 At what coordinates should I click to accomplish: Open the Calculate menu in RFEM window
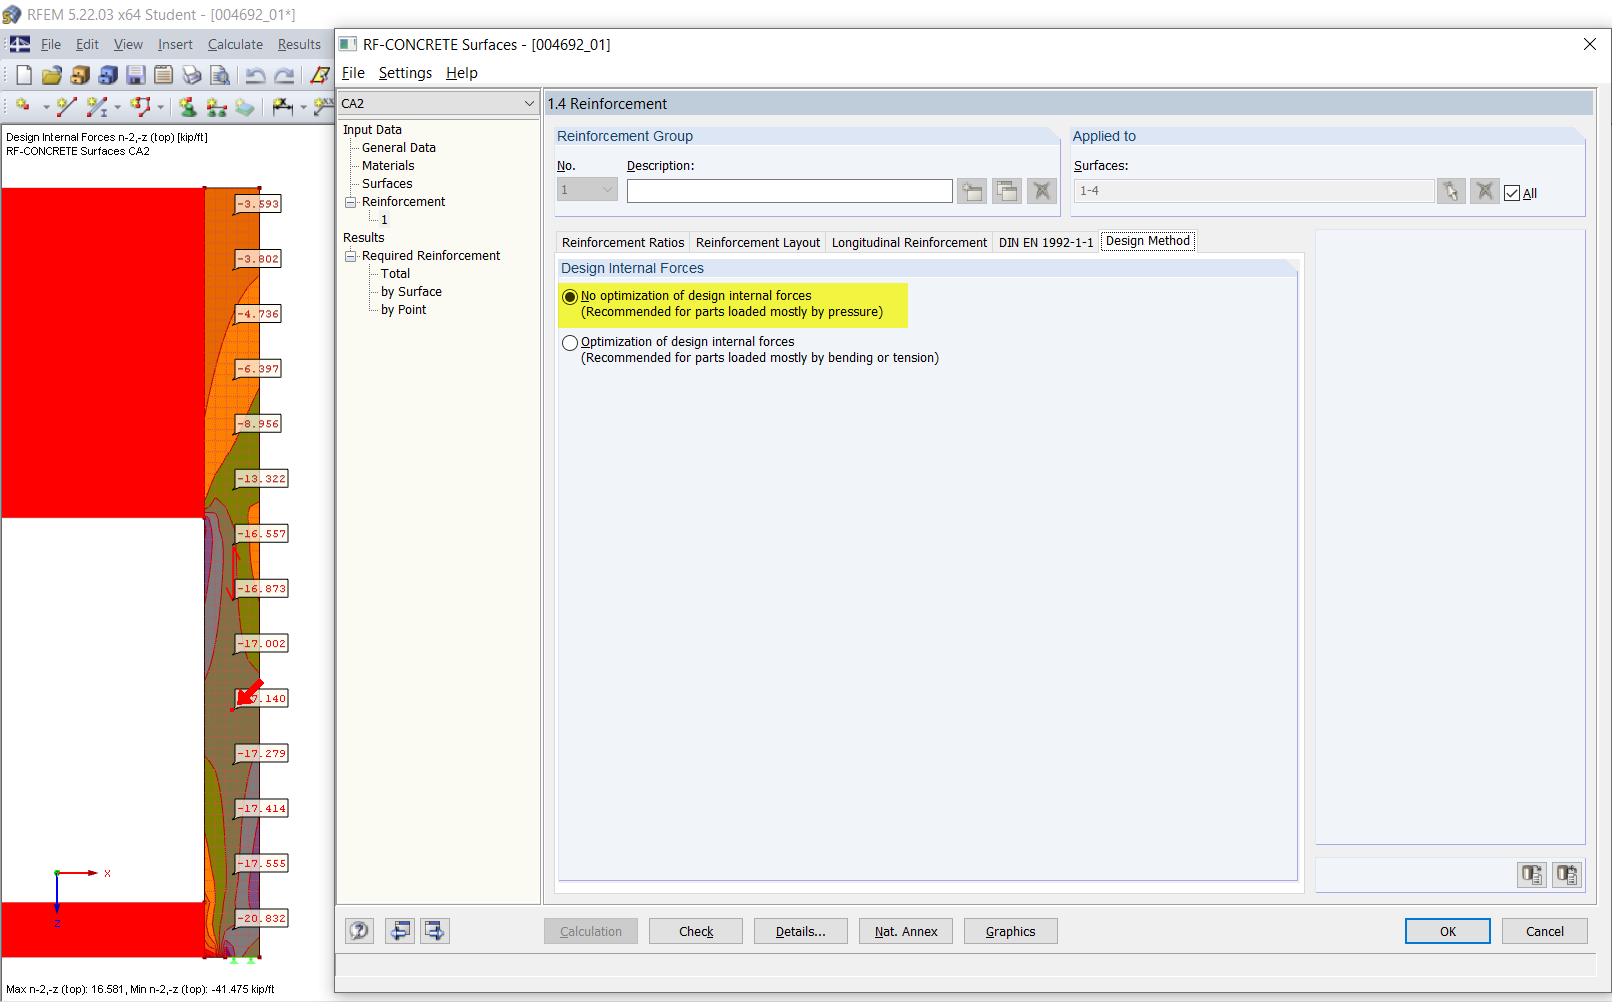coord(235,45)
